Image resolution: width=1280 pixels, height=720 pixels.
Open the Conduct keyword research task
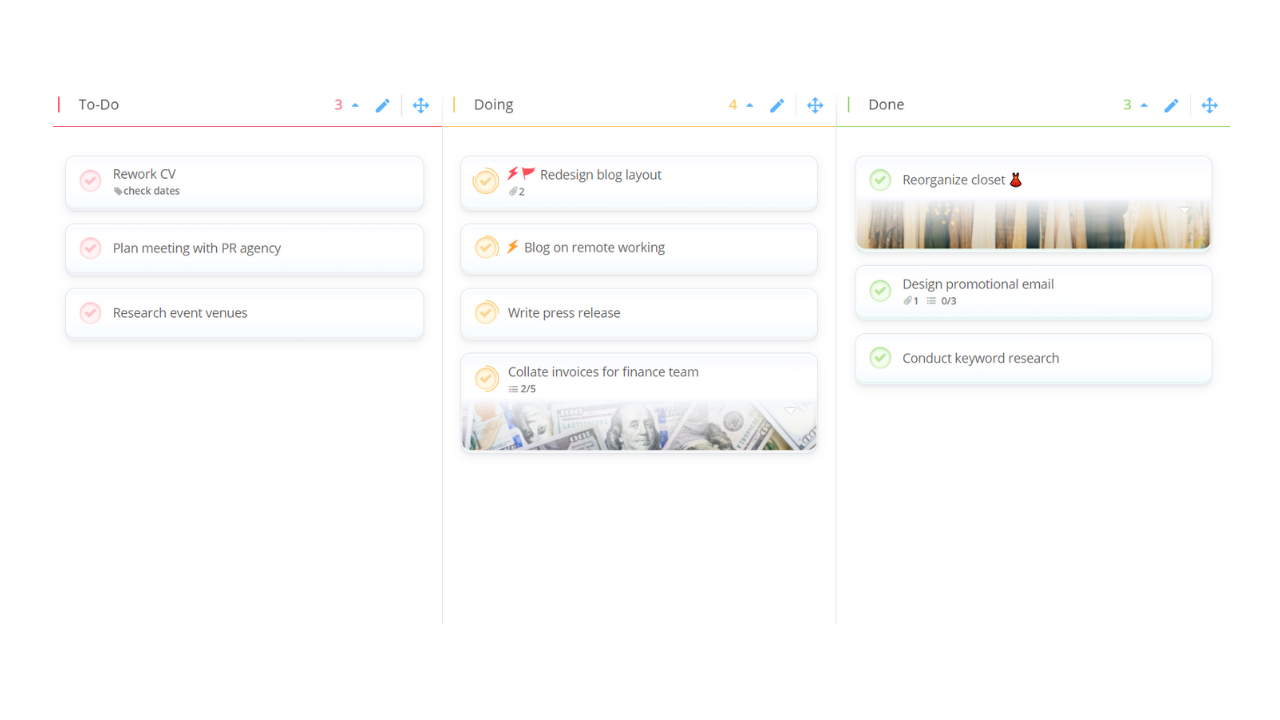tap(1033, 358)
